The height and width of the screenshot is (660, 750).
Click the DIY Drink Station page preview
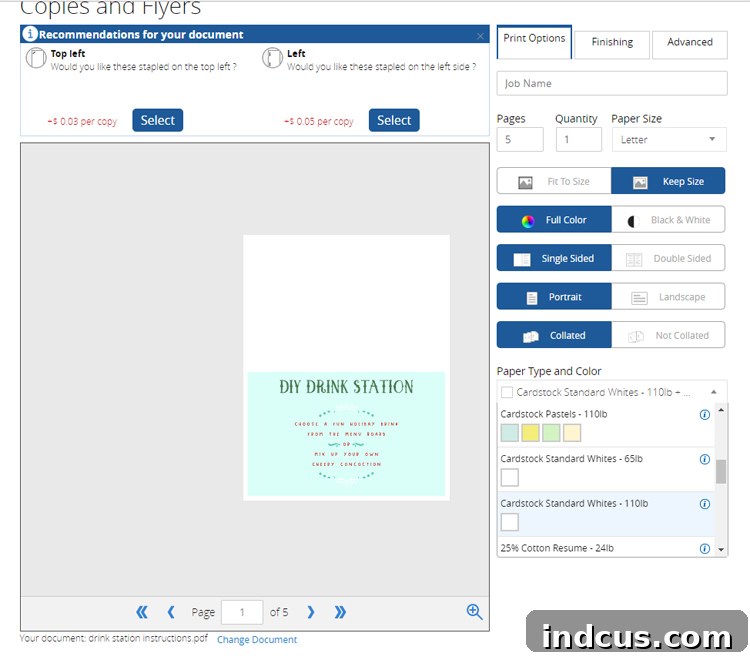[346, 367]
